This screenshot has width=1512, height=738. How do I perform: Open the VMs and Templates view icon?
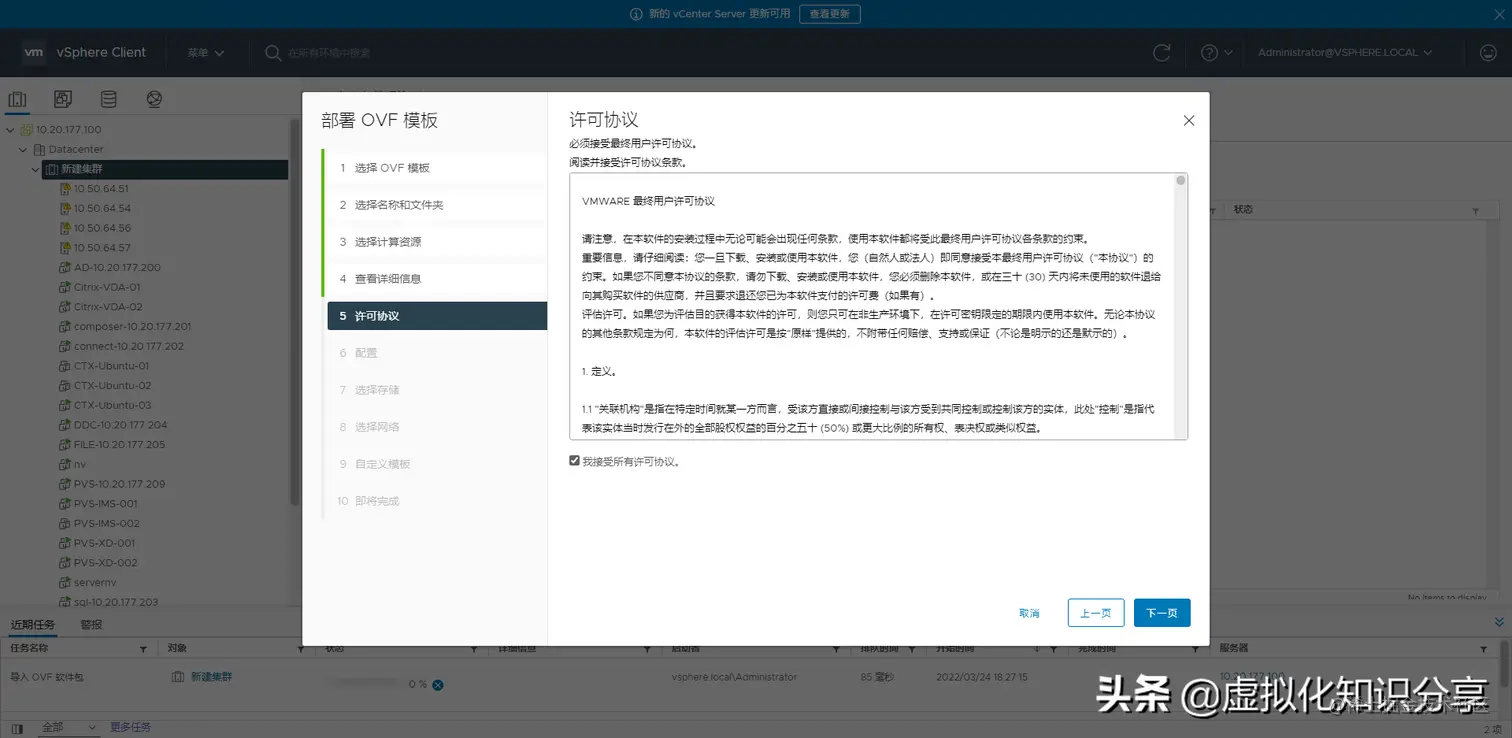click(61, 98)
